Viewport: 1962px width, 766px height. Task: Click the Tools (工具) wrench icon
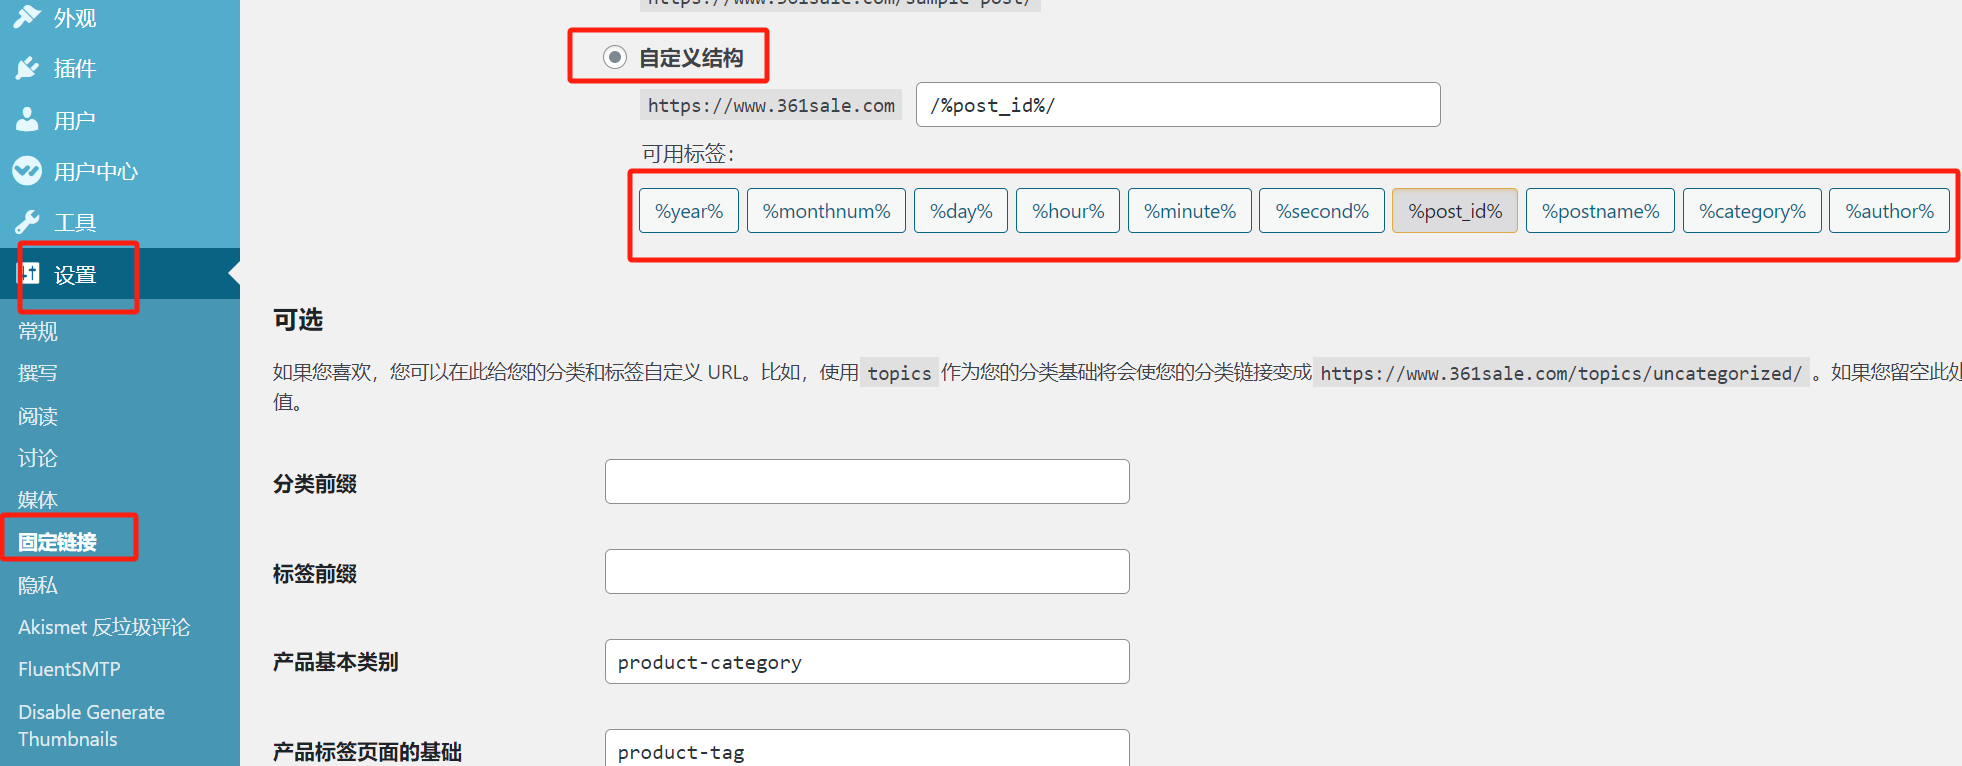click(27, 222)
